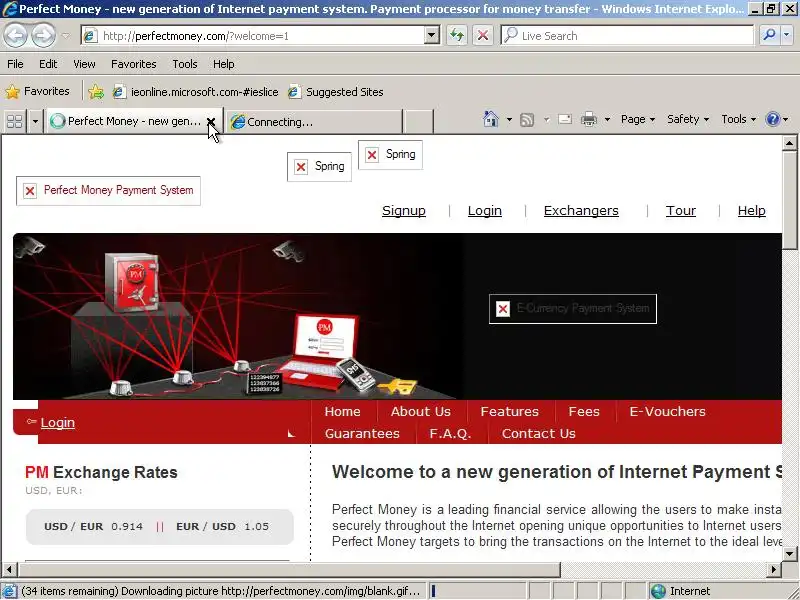800x600 pixels.
Task: Click the Live Search input box
Action: point(628,36)
